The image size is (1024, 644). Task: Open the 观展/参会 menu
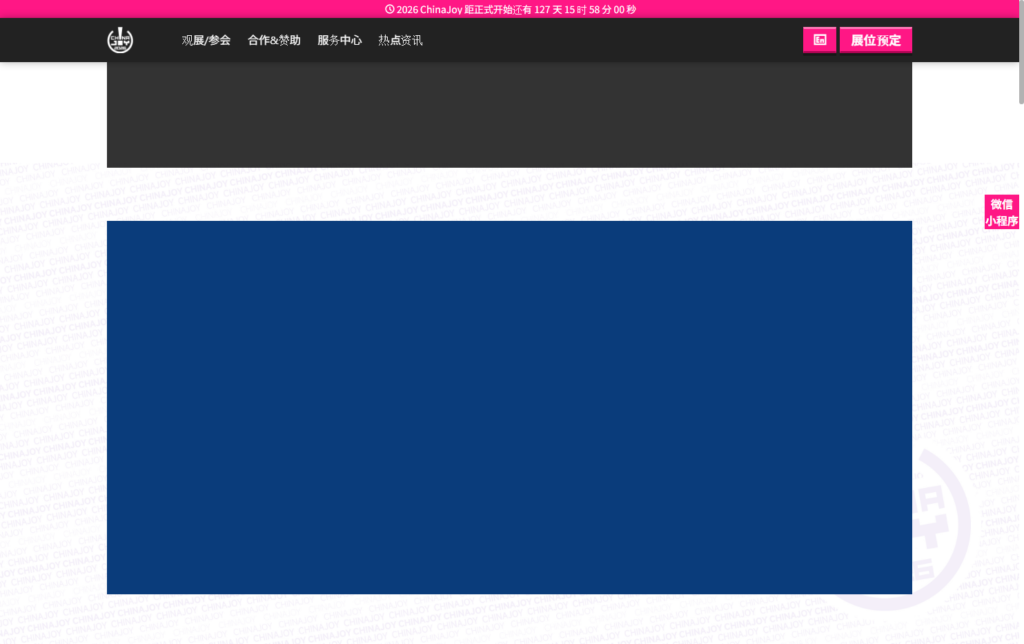coord(206,41)
